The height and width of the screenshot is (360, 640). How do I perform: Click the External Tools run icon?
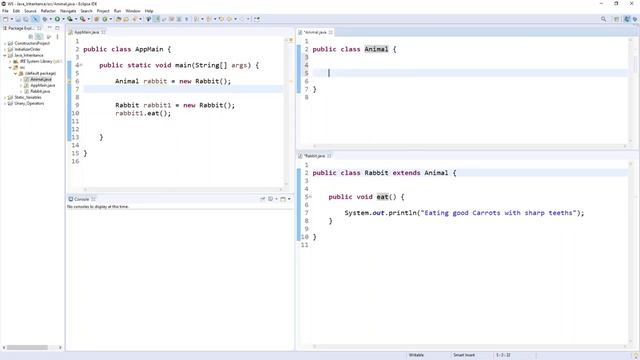pos(82,19)
